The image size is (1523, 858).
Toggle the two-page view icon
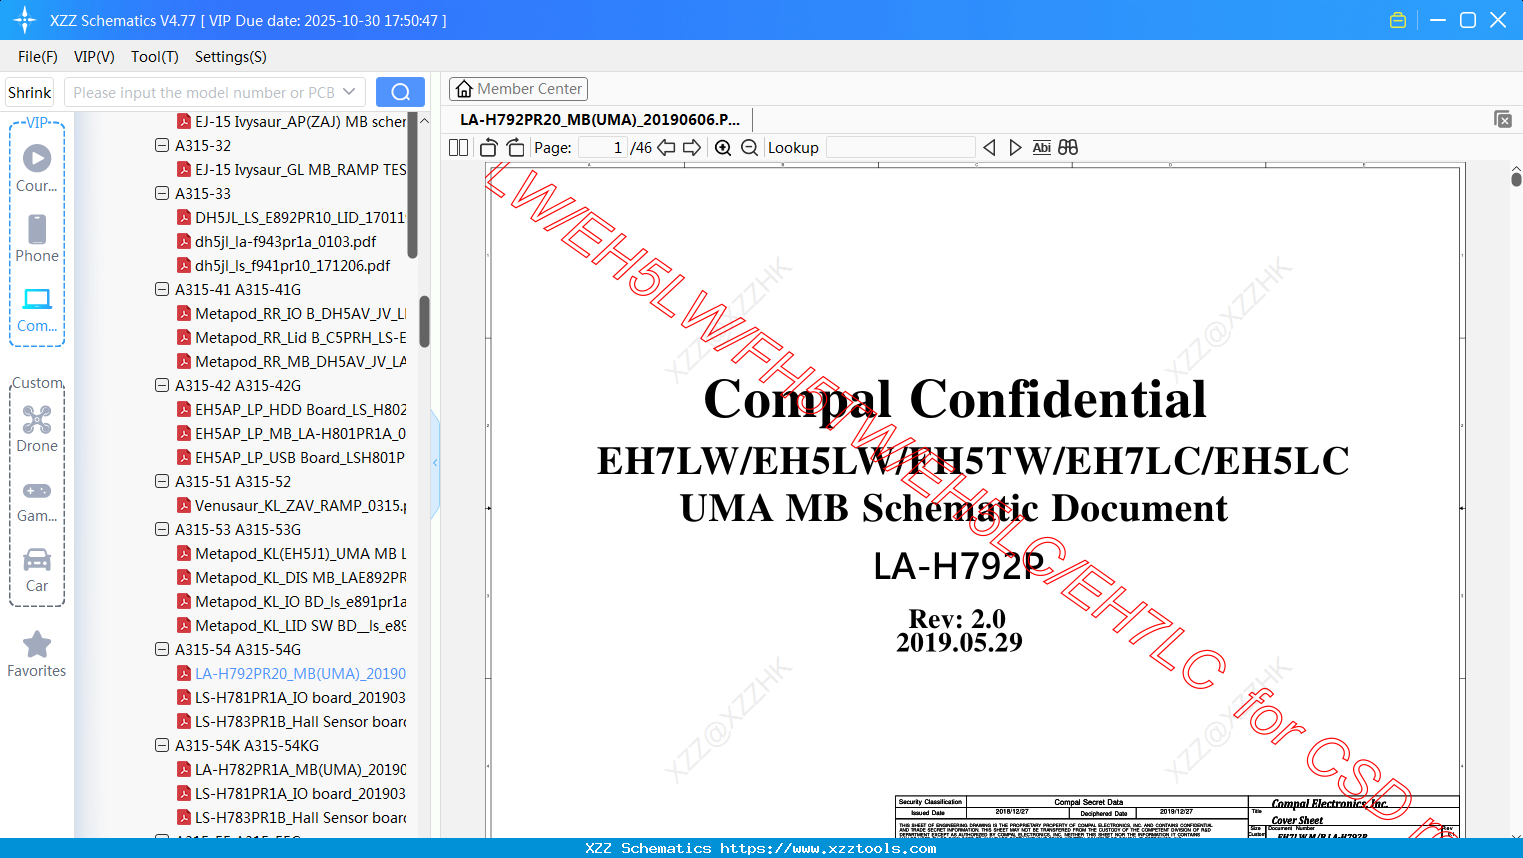459,148
